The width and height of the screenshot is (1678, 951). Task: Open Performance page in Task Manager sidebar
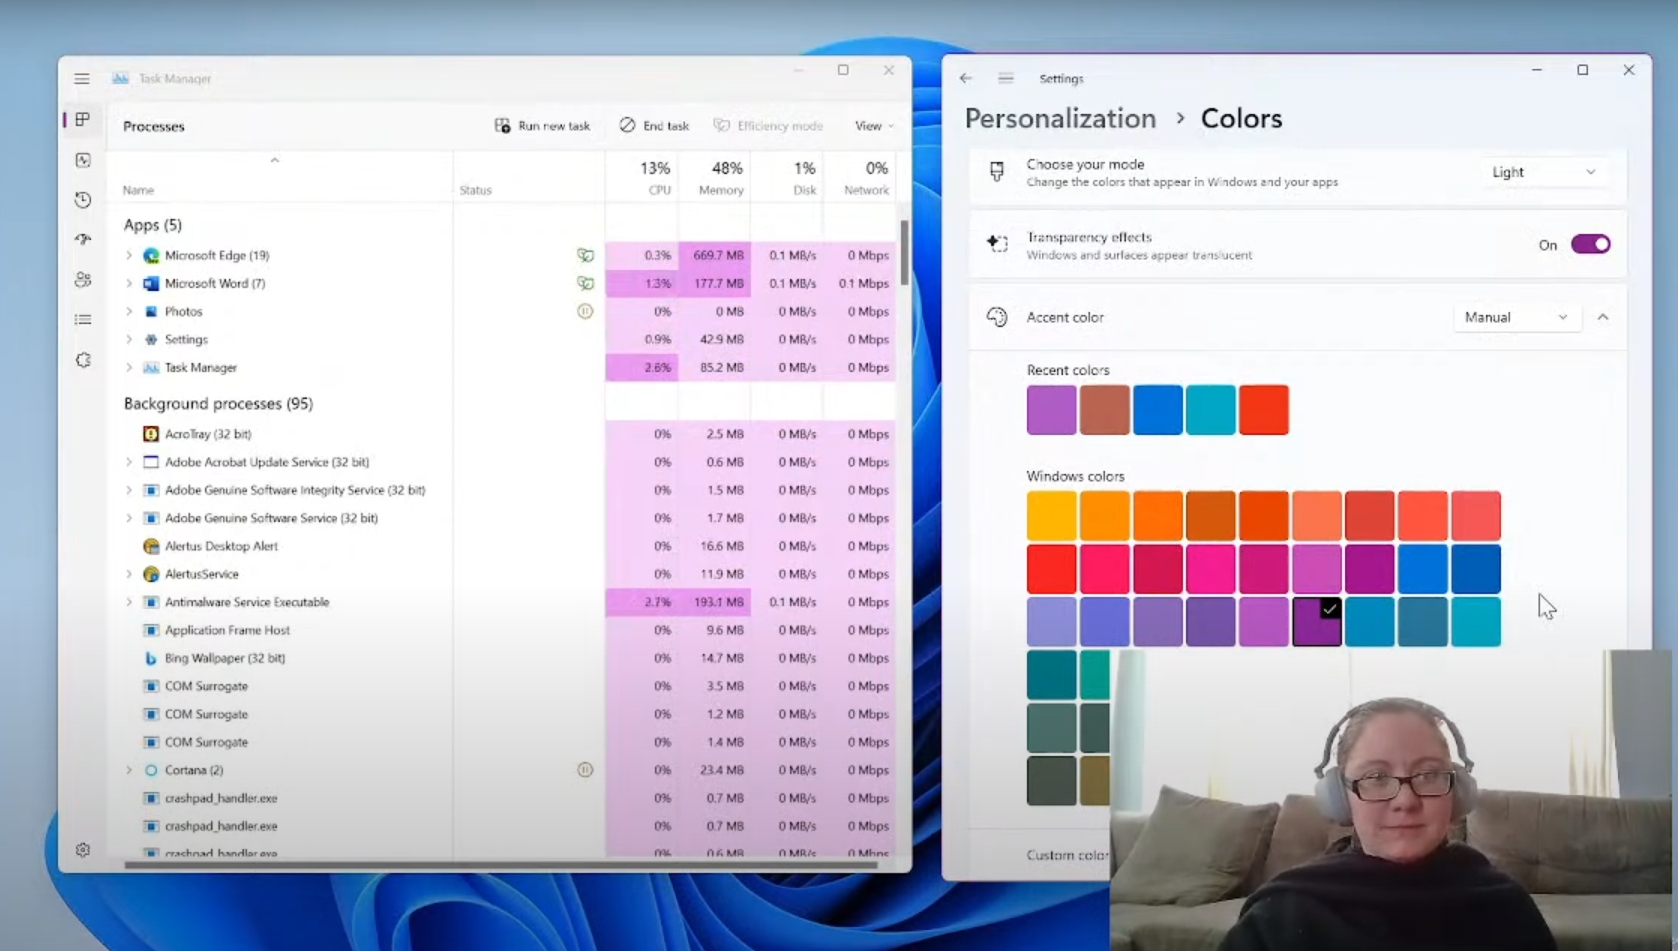(x=83, y=160)
